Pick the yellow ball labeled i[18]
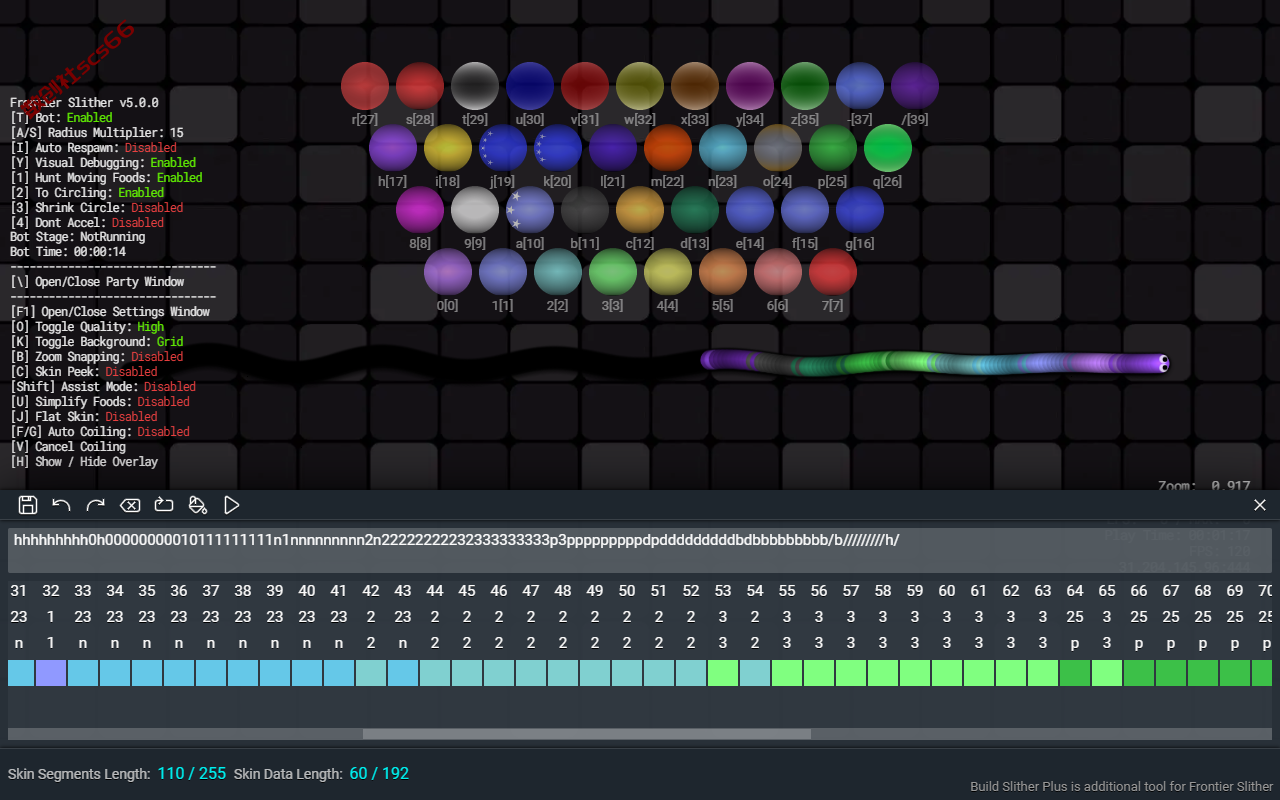1280x800 pixels. click(448, 148)
